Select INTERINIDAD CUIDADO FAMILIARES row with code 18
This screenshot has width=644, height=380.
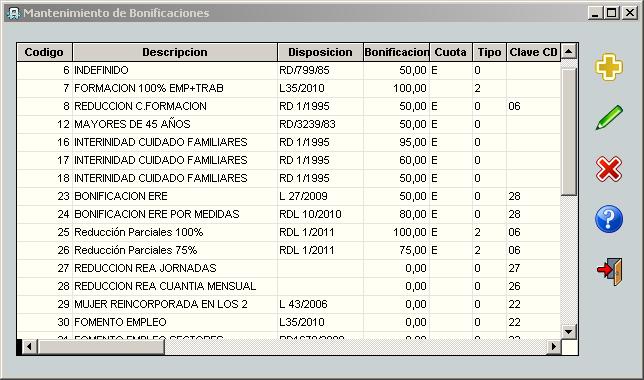click(x=289, y=178)
